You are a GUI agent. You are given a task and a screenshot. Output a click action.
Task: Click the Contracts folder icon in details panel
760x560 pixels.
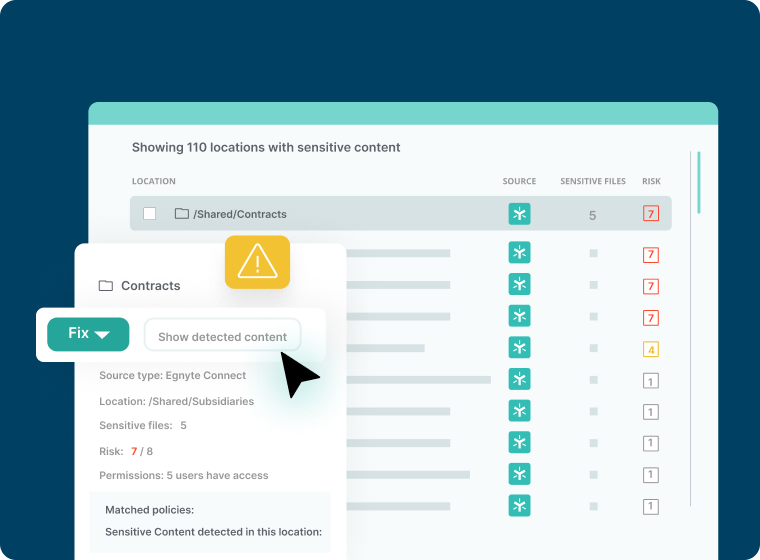tap(106, 286)
